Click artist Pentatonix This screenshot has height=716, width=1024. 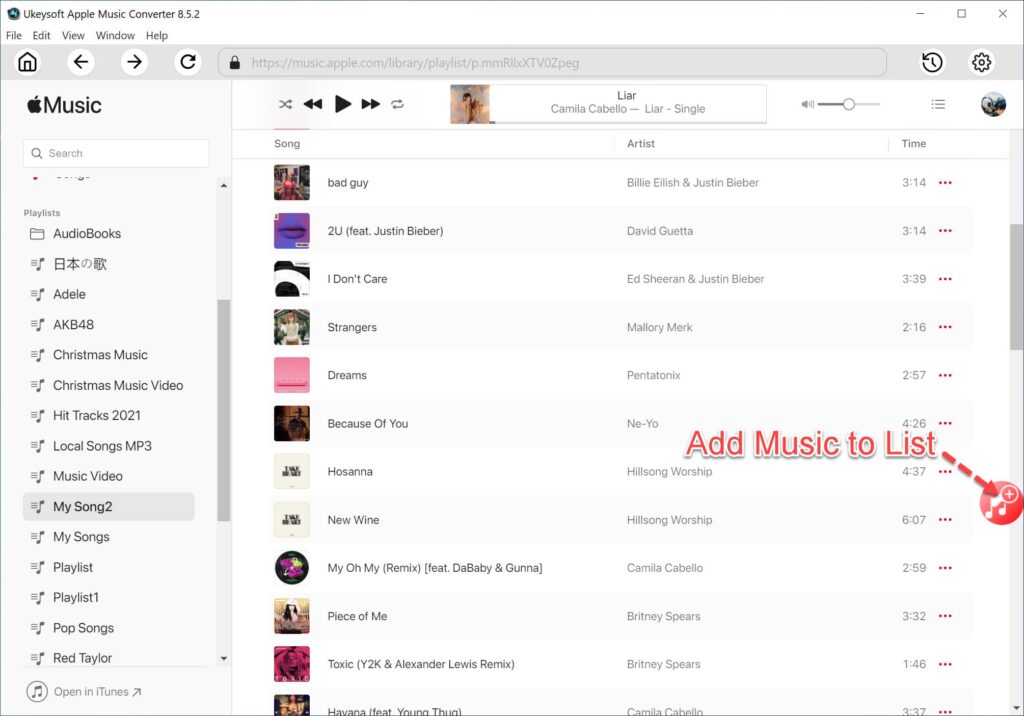pos(654,376)
